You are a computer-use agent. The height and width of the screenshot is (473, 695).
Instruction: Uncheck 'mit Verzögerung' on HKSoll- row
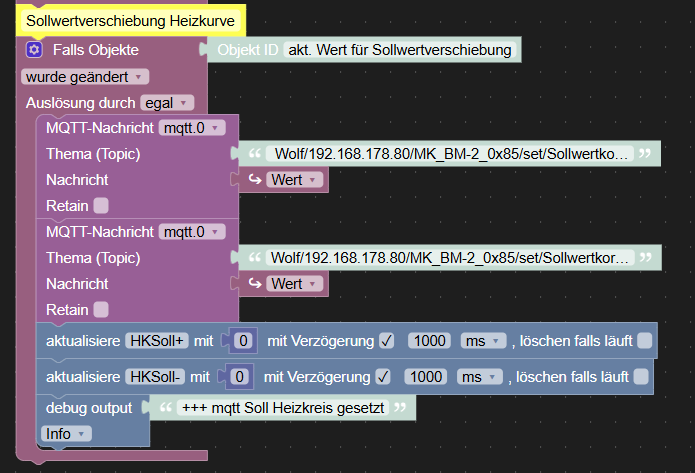383,377
